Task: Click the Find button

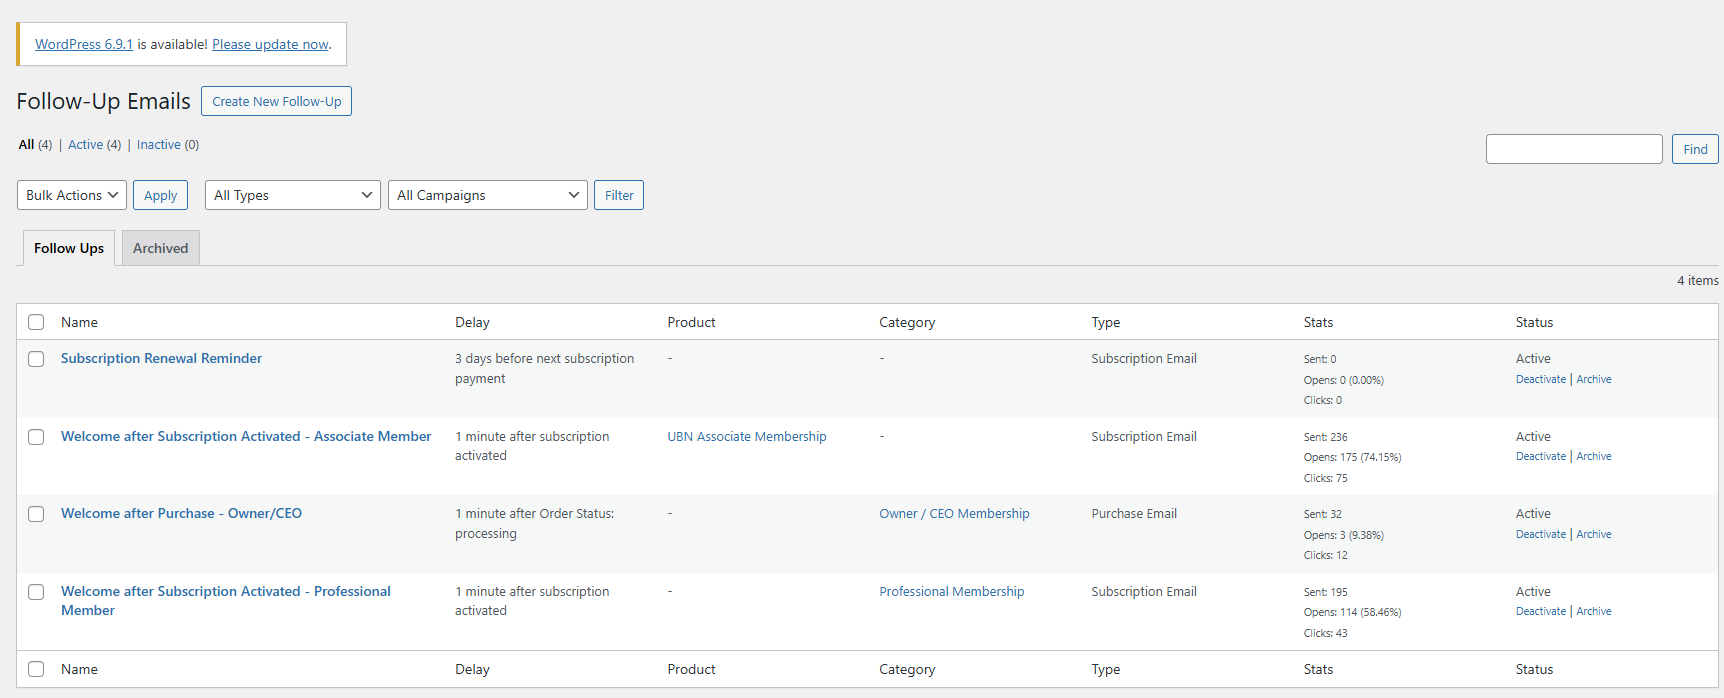Action: tap(1695, 149)
